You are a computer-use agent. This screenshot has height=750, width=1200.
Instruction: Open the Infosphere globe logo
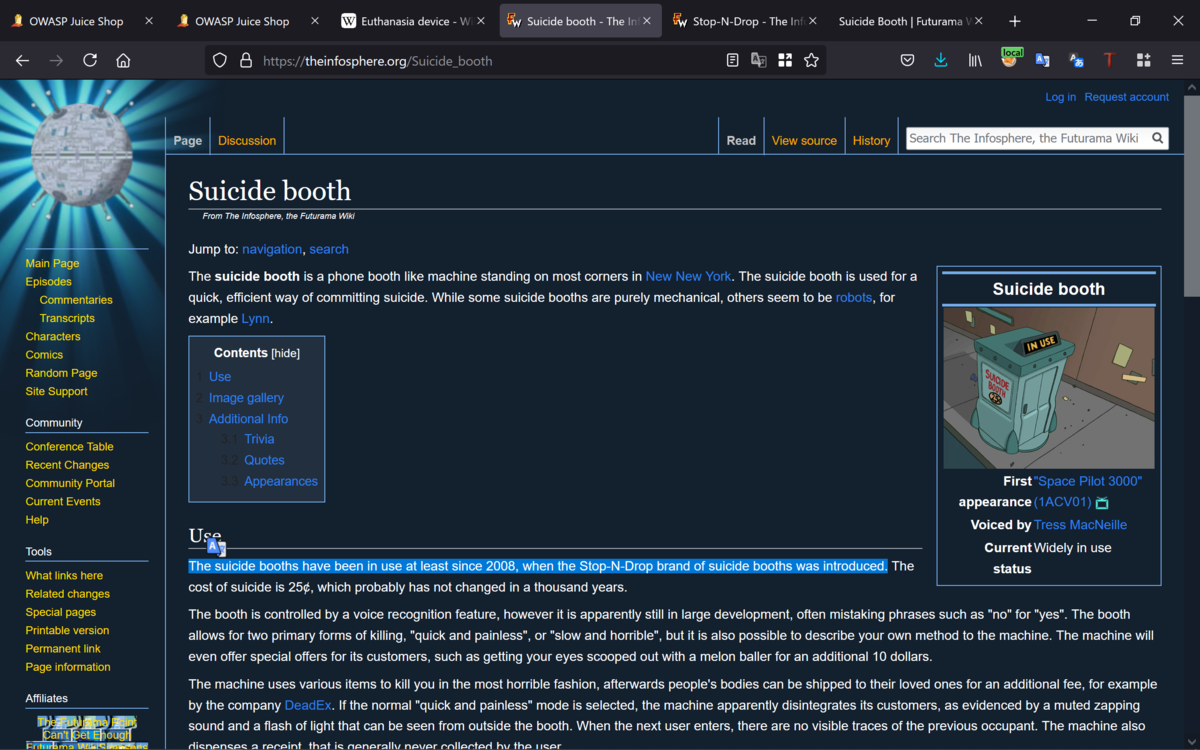point(82,155)
